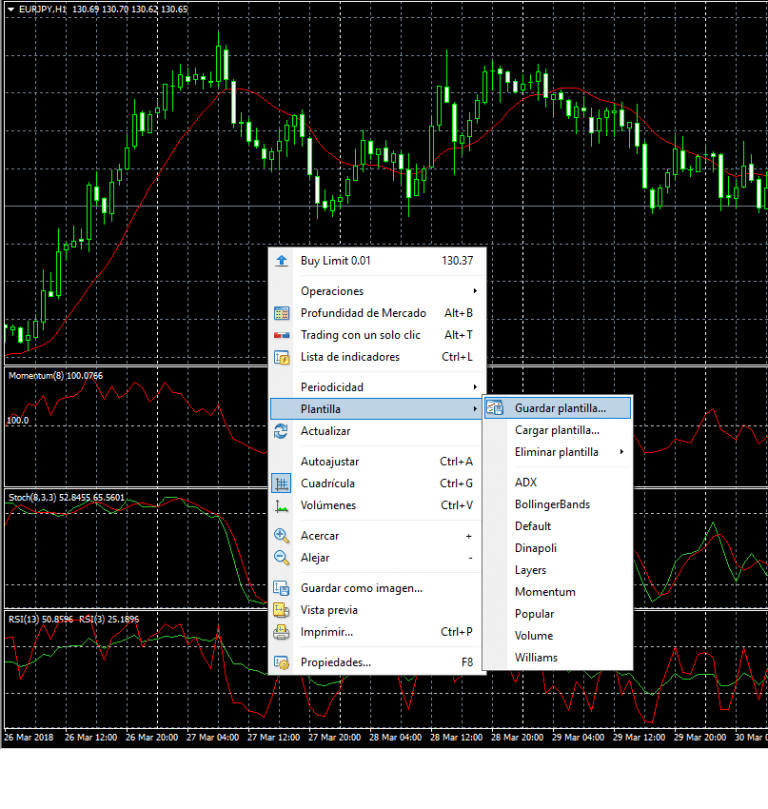
Task: Open Lista de indicadores
Action: pos(377,357)
